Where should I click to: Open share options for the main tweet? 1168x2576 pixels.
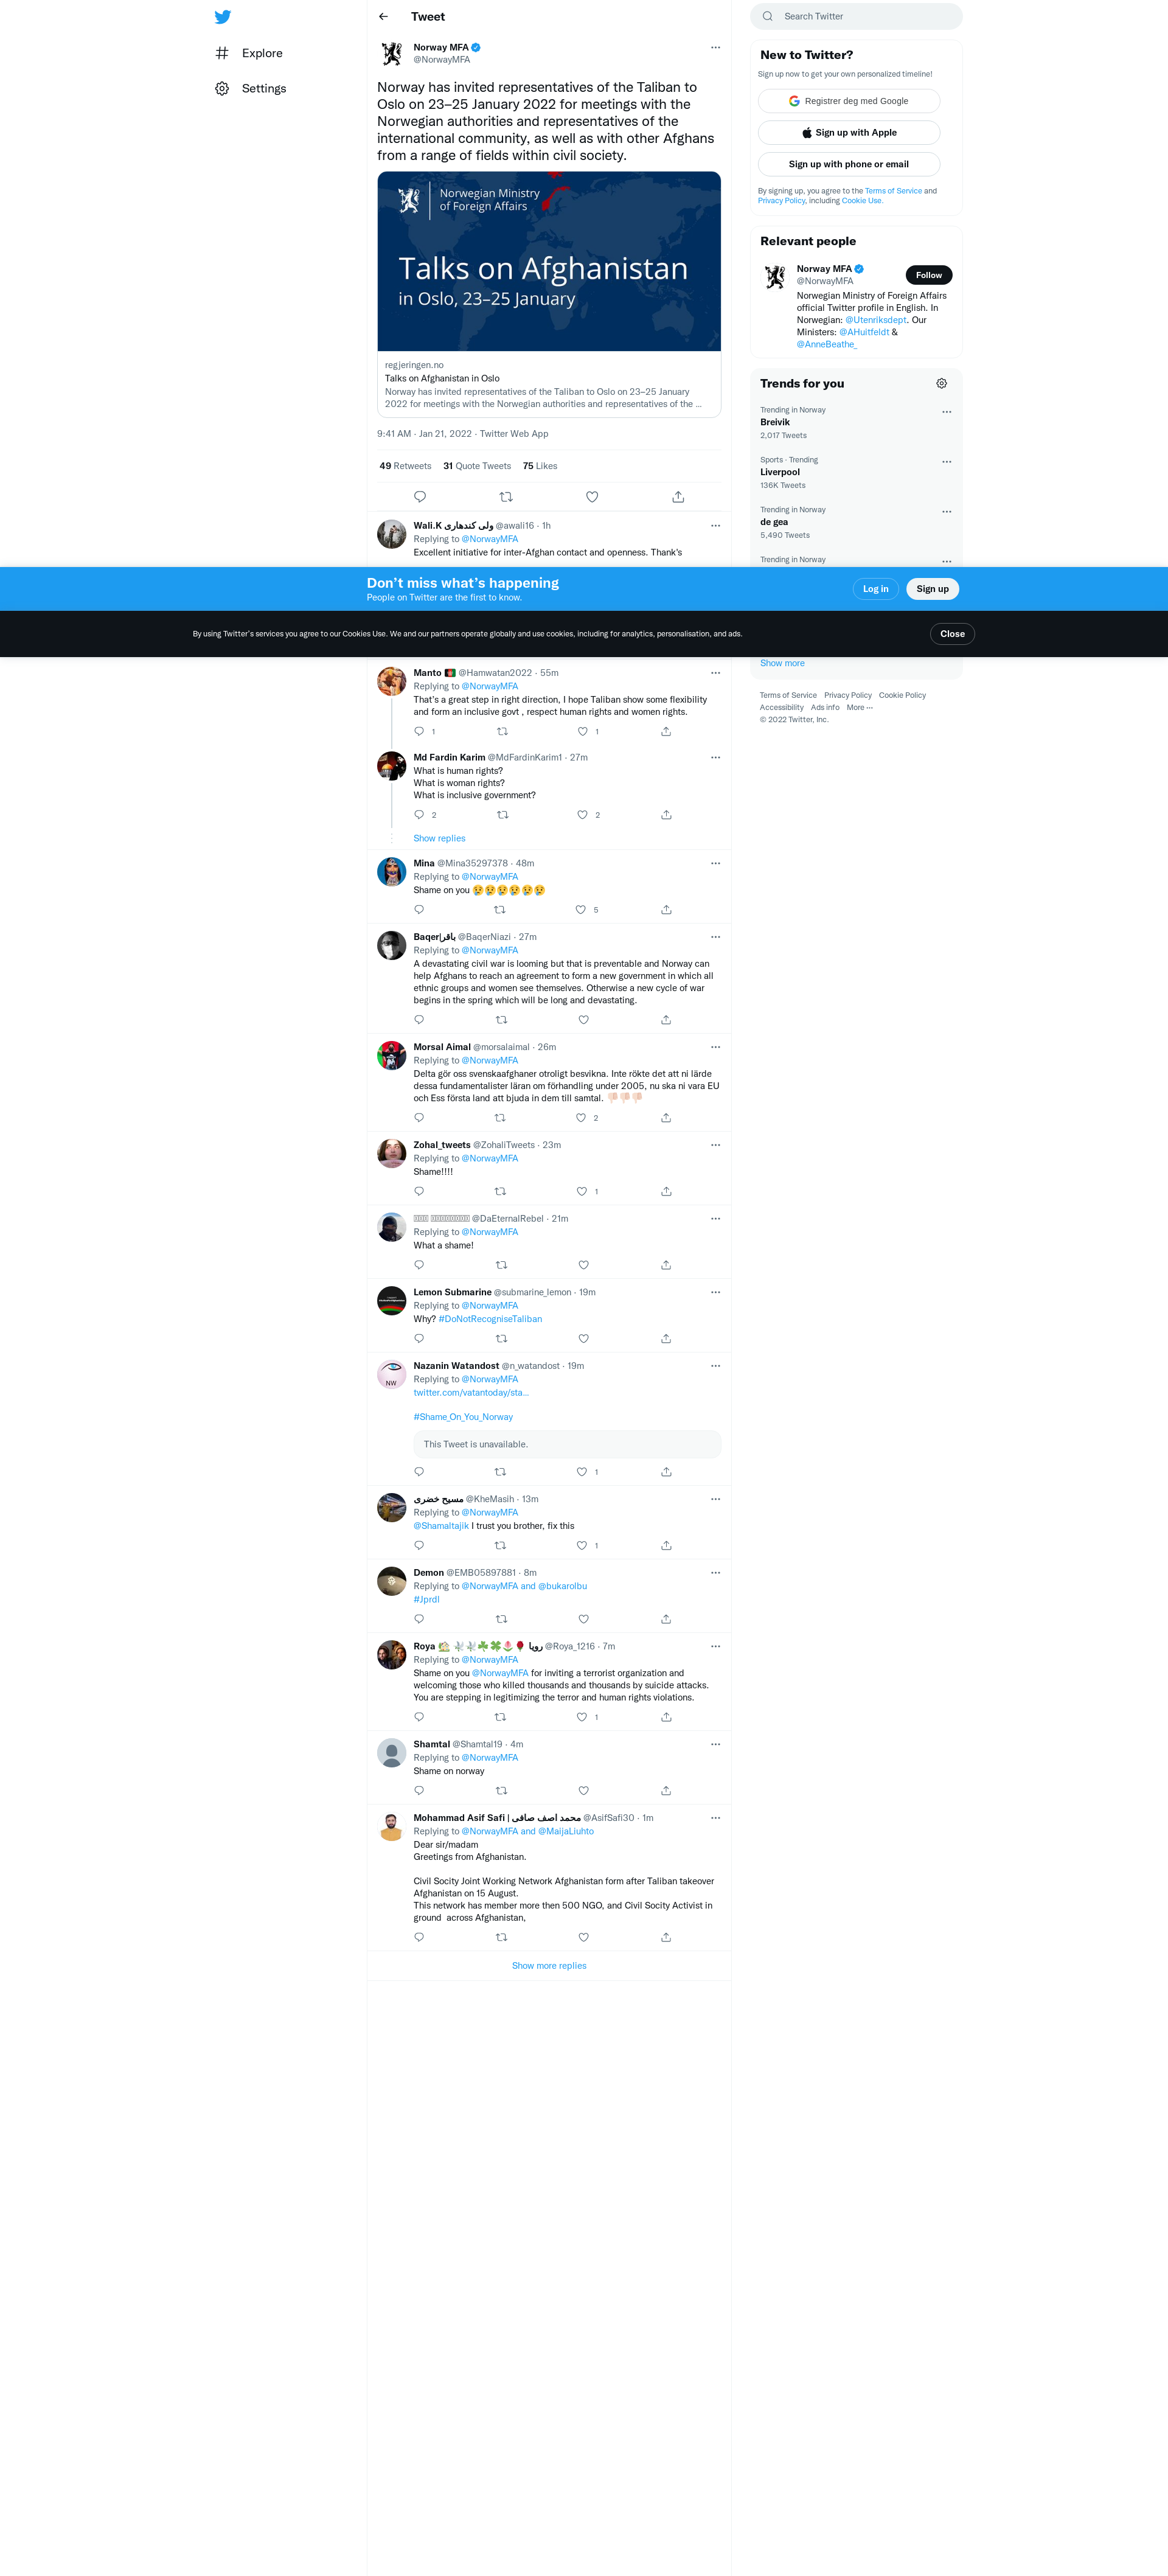pyautogui.click(x=678, y=497)
